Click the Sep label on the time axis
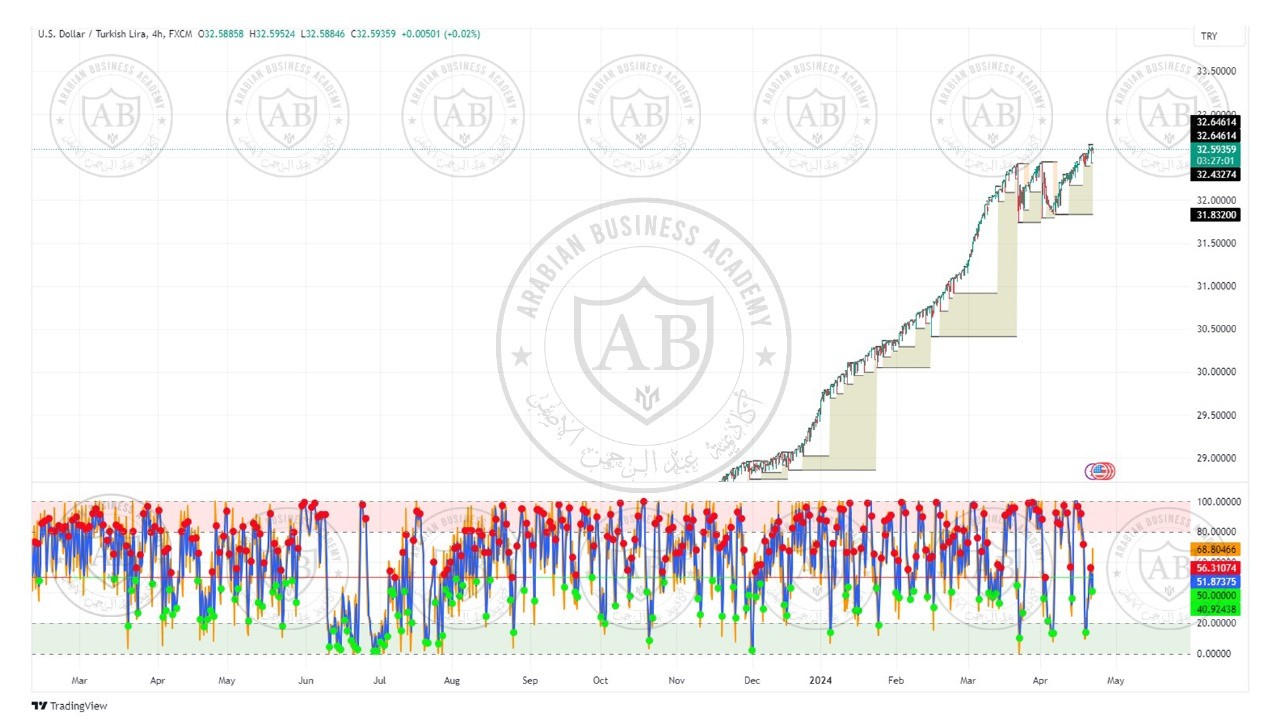This screenshot has width=1280, height=720. pos(529,680)
